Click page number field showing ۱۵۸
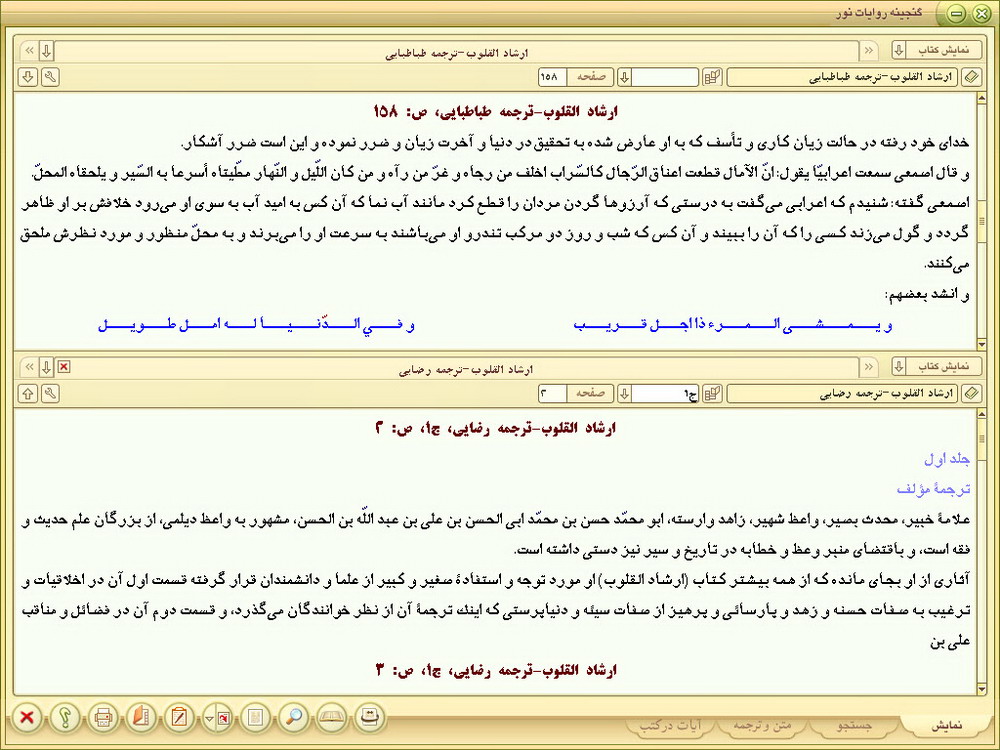 552,77
